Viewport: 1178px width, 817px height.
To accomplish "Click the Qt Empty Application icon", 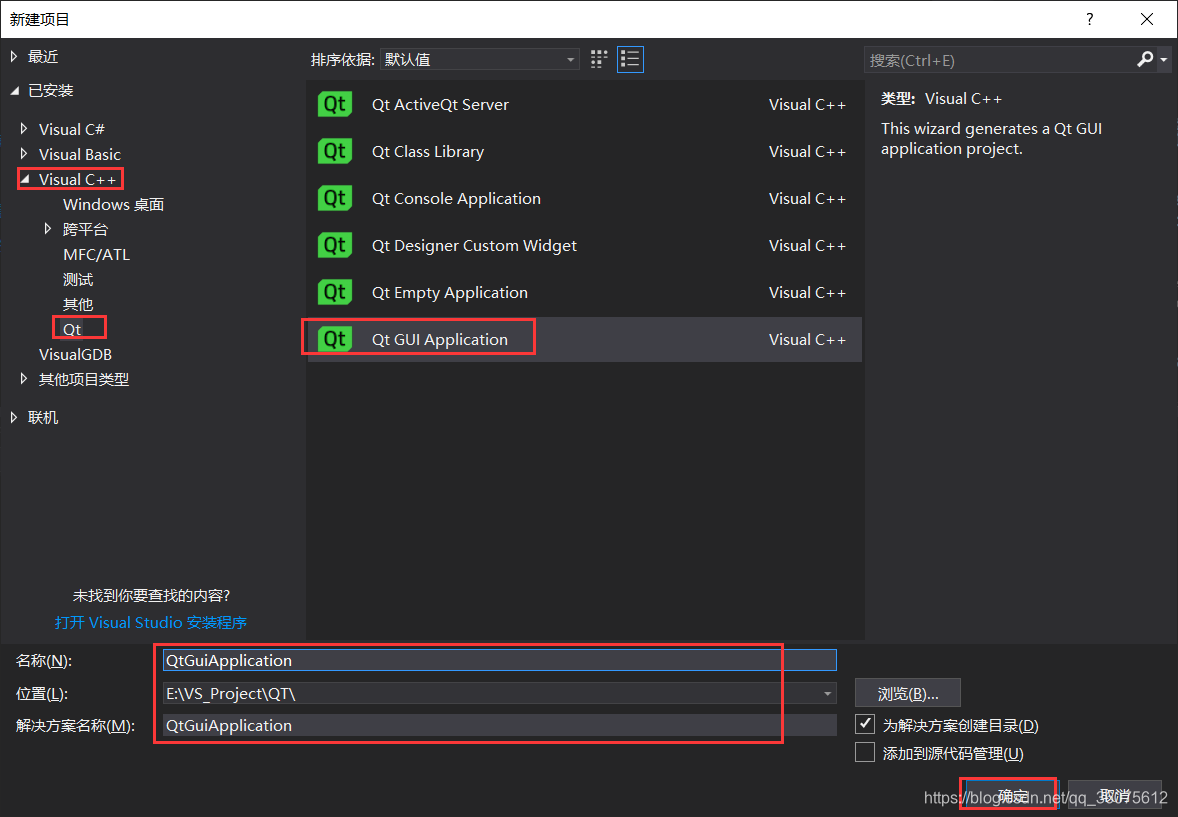I will tap(334, 292).
